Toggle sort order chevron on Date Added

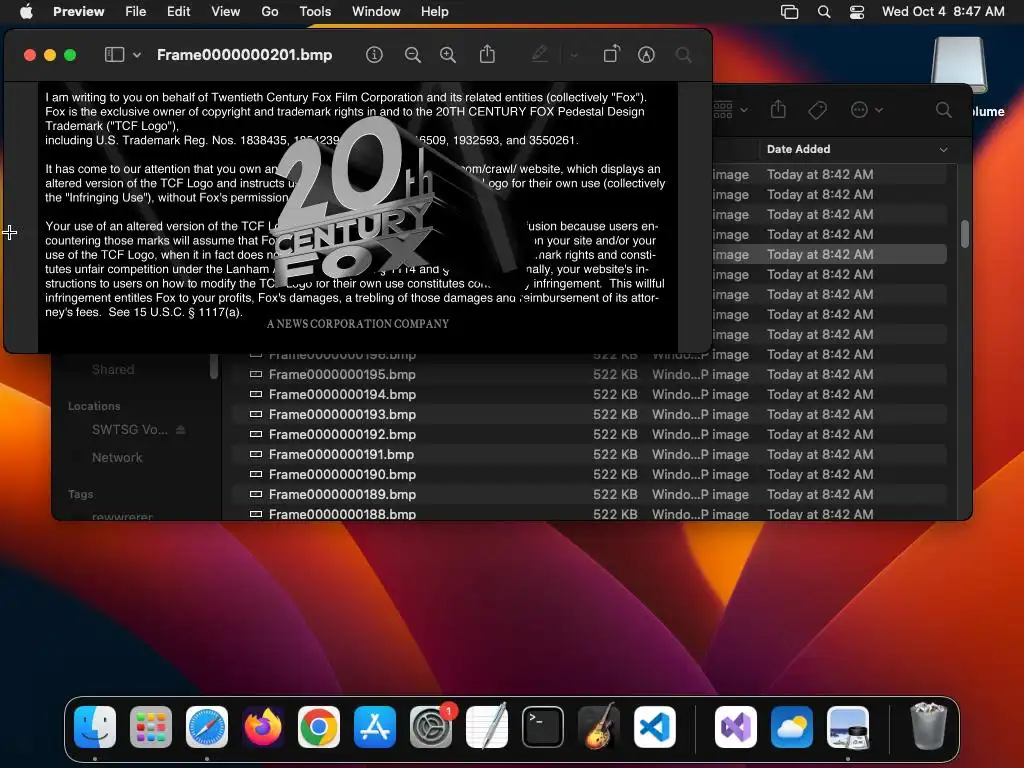click(x=943, y=150)
